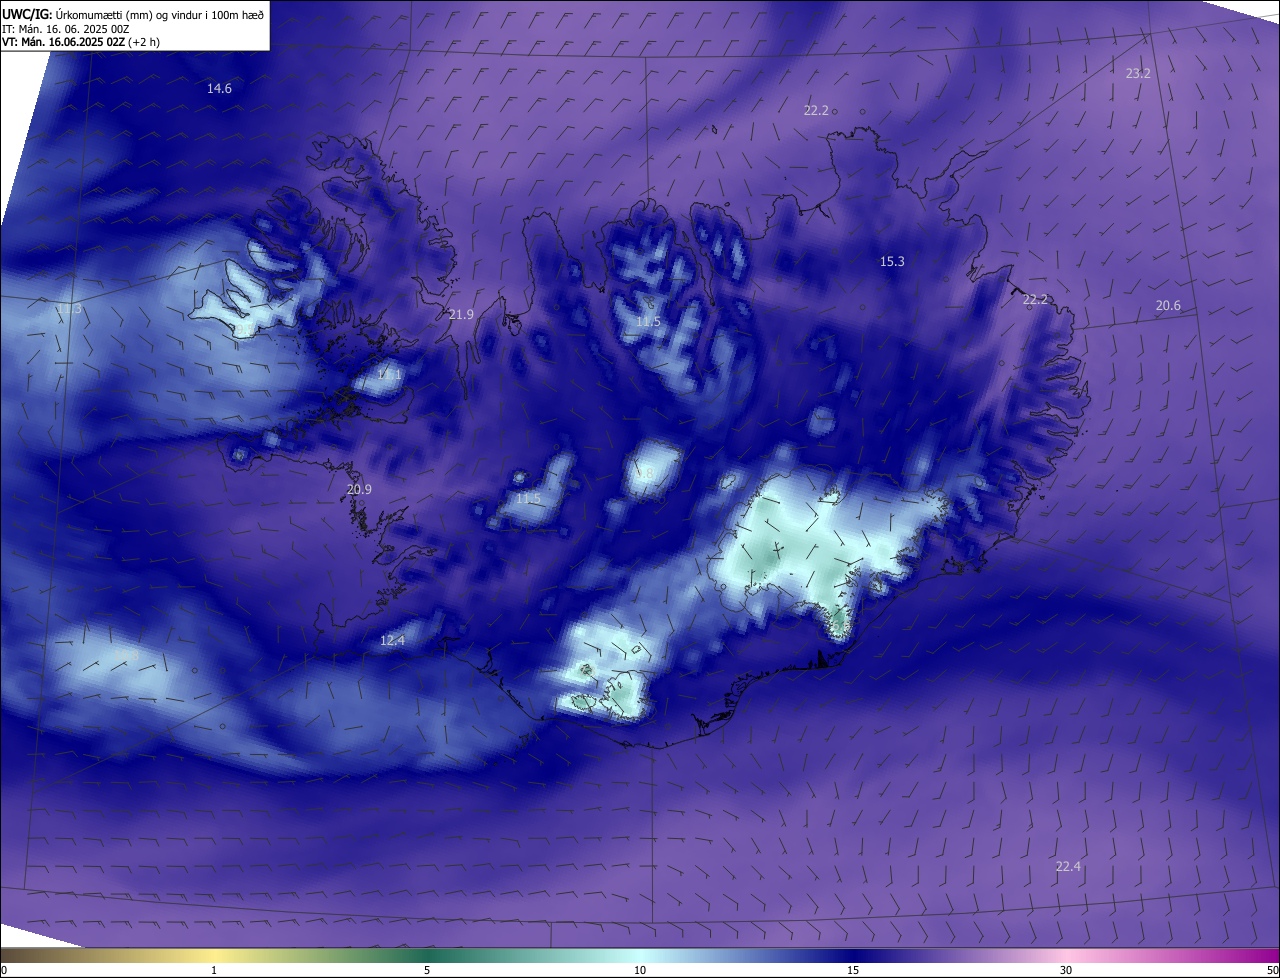The width and height of the screenshot is (1280, 978).
Task: Click the 11.5 value nearest the 21.9 label
Action: coord(648,322)
